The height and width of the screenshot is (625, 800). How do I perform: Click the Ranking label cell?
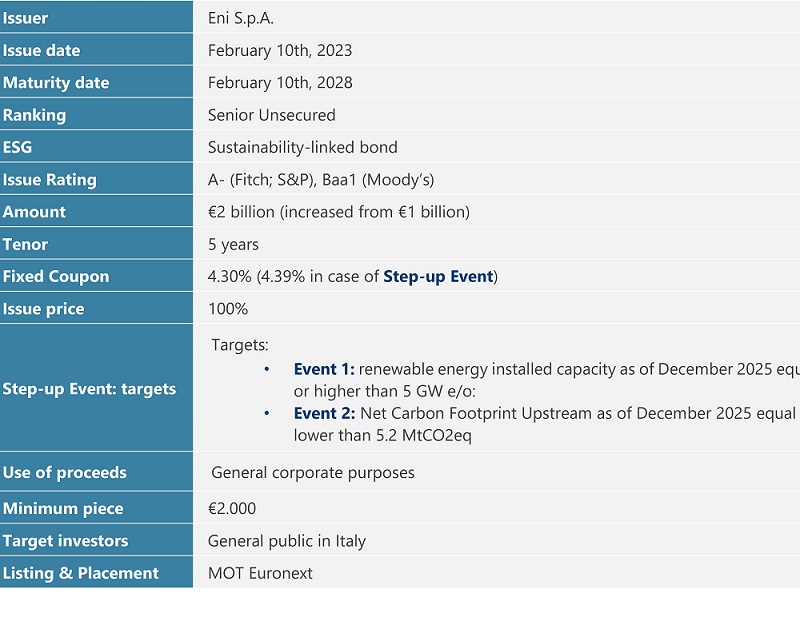click(x=35, y=115)
